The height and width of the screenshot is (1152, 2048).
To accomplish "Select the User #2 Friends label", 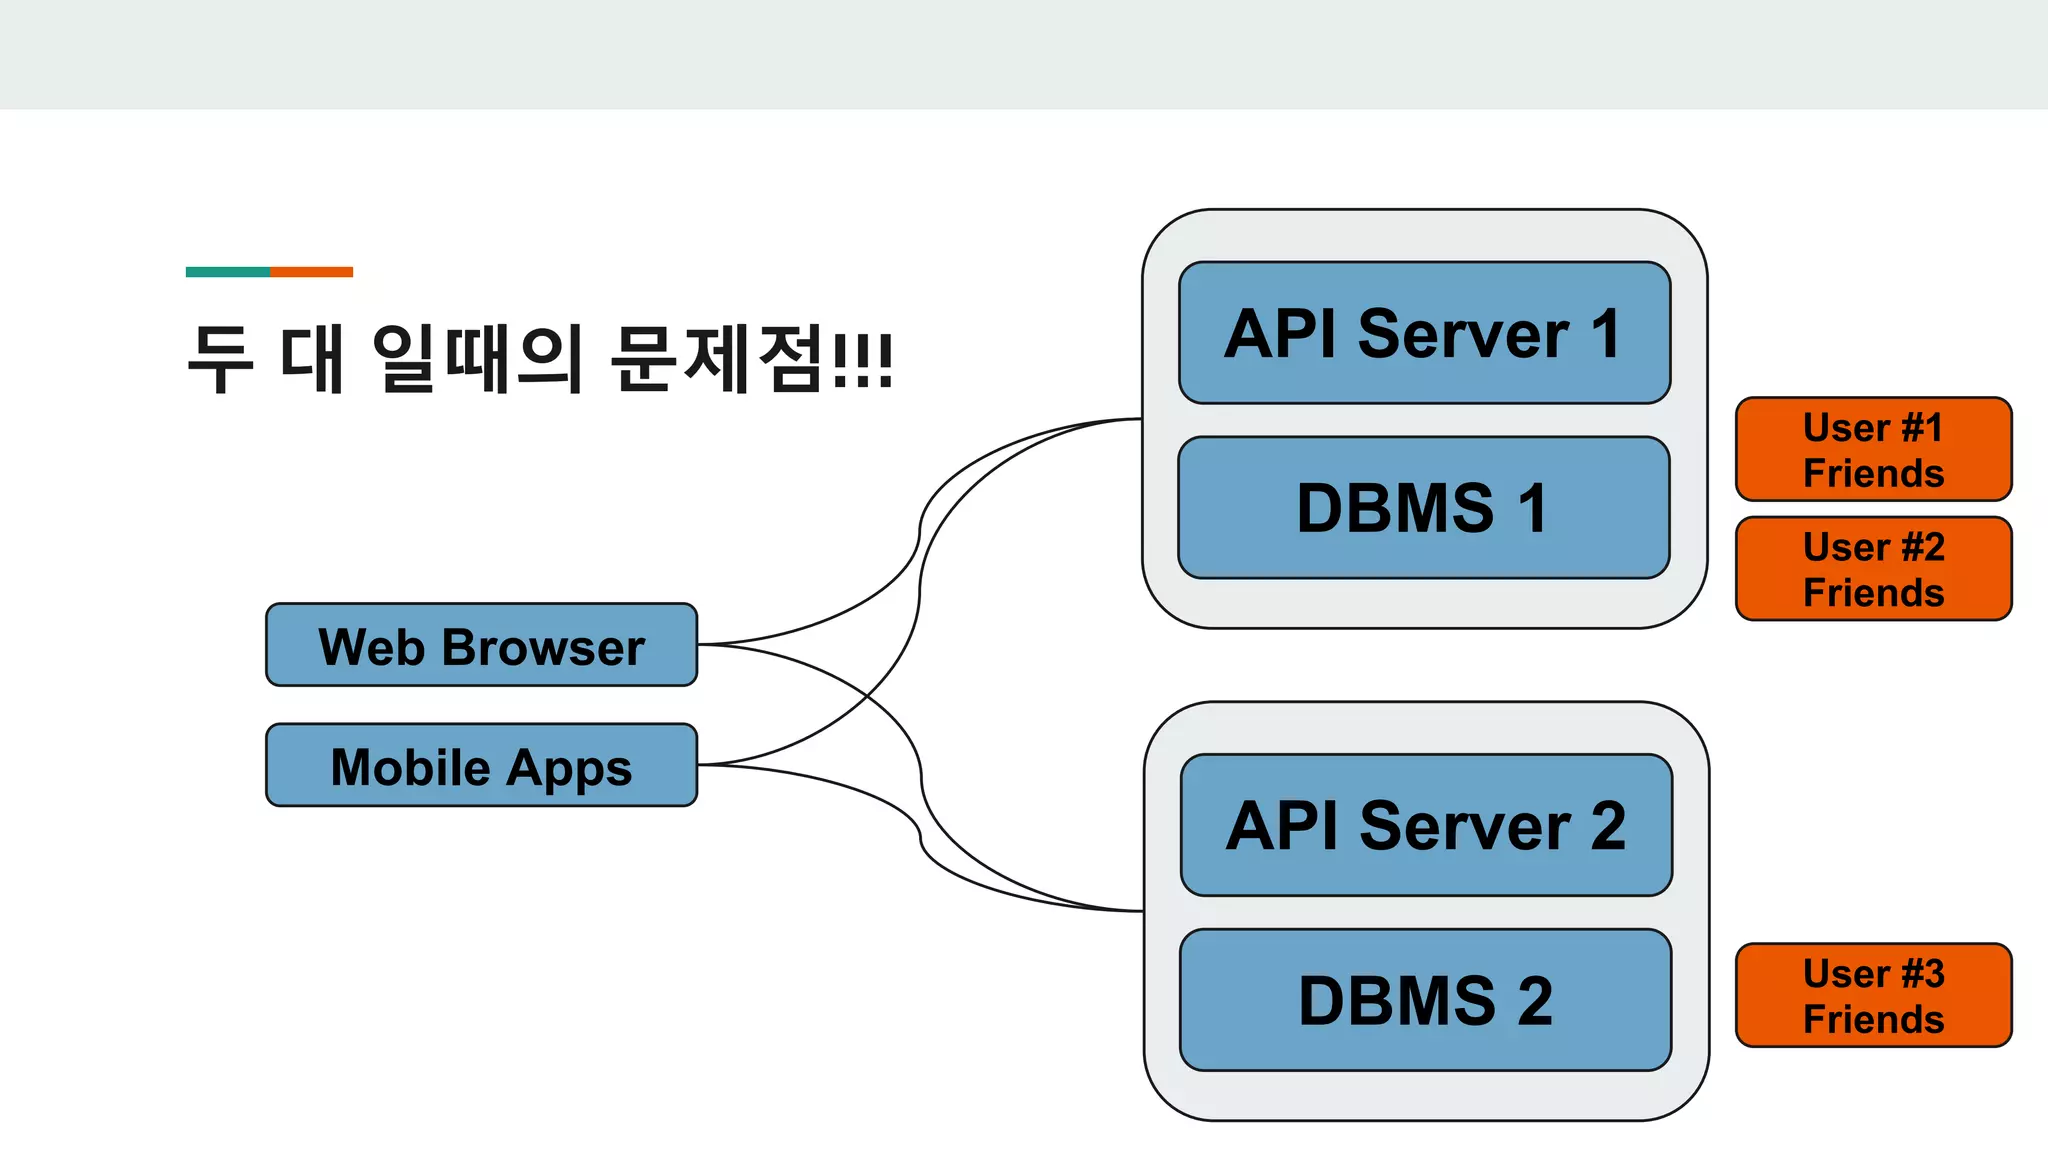I will (x=1873, y=568).
